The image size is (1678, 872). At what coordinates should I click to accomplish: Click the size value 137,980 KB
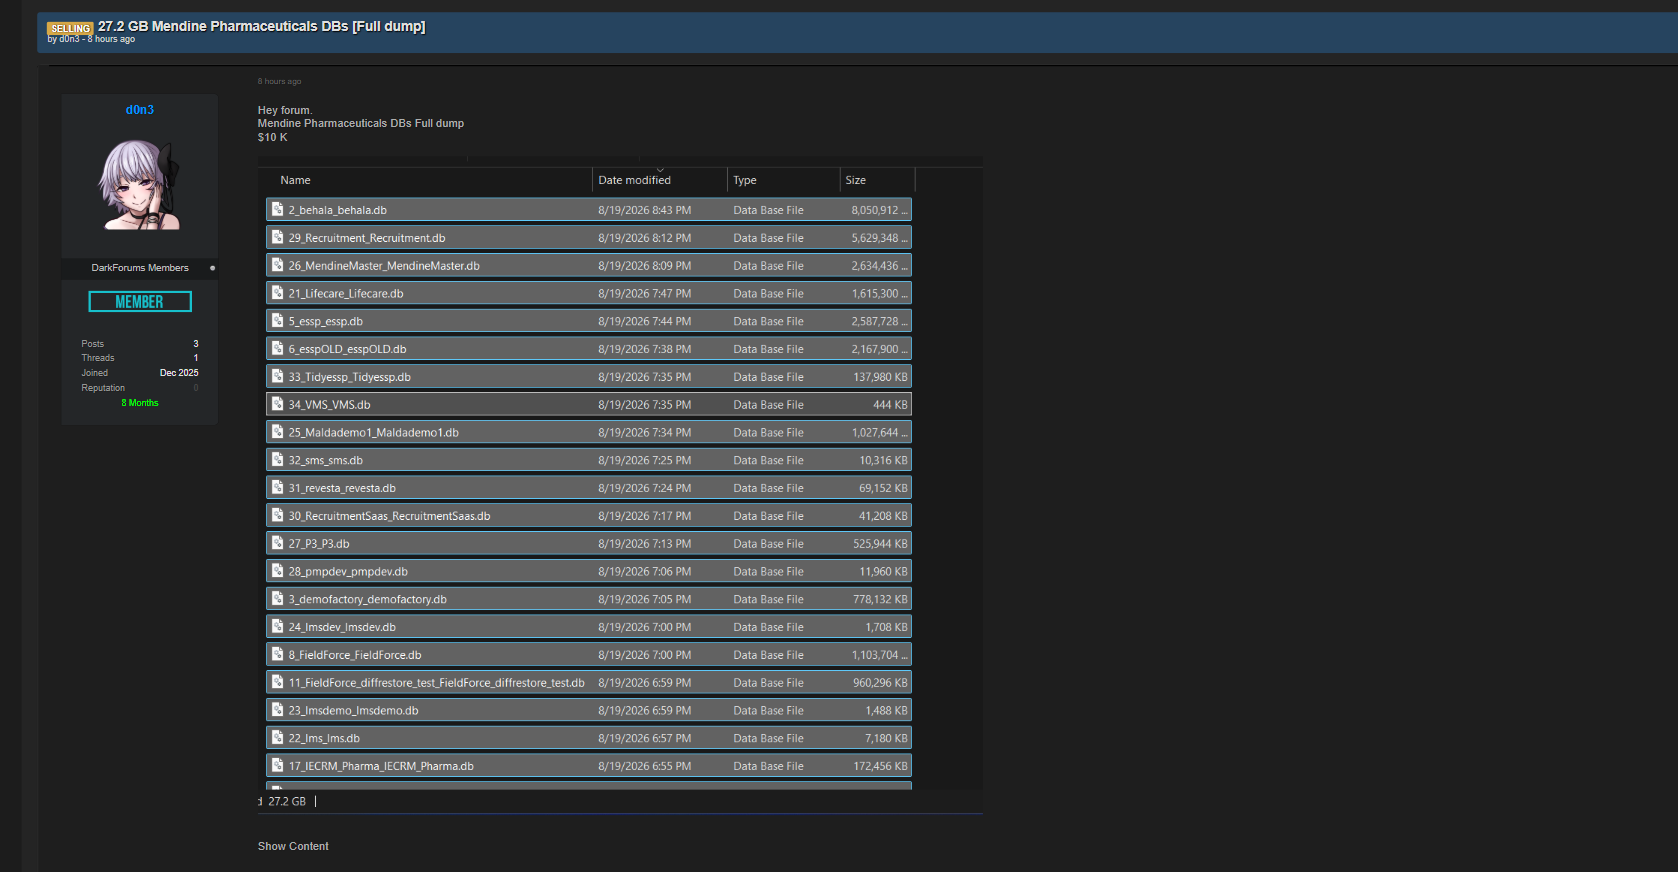click(x=881, y=377)
